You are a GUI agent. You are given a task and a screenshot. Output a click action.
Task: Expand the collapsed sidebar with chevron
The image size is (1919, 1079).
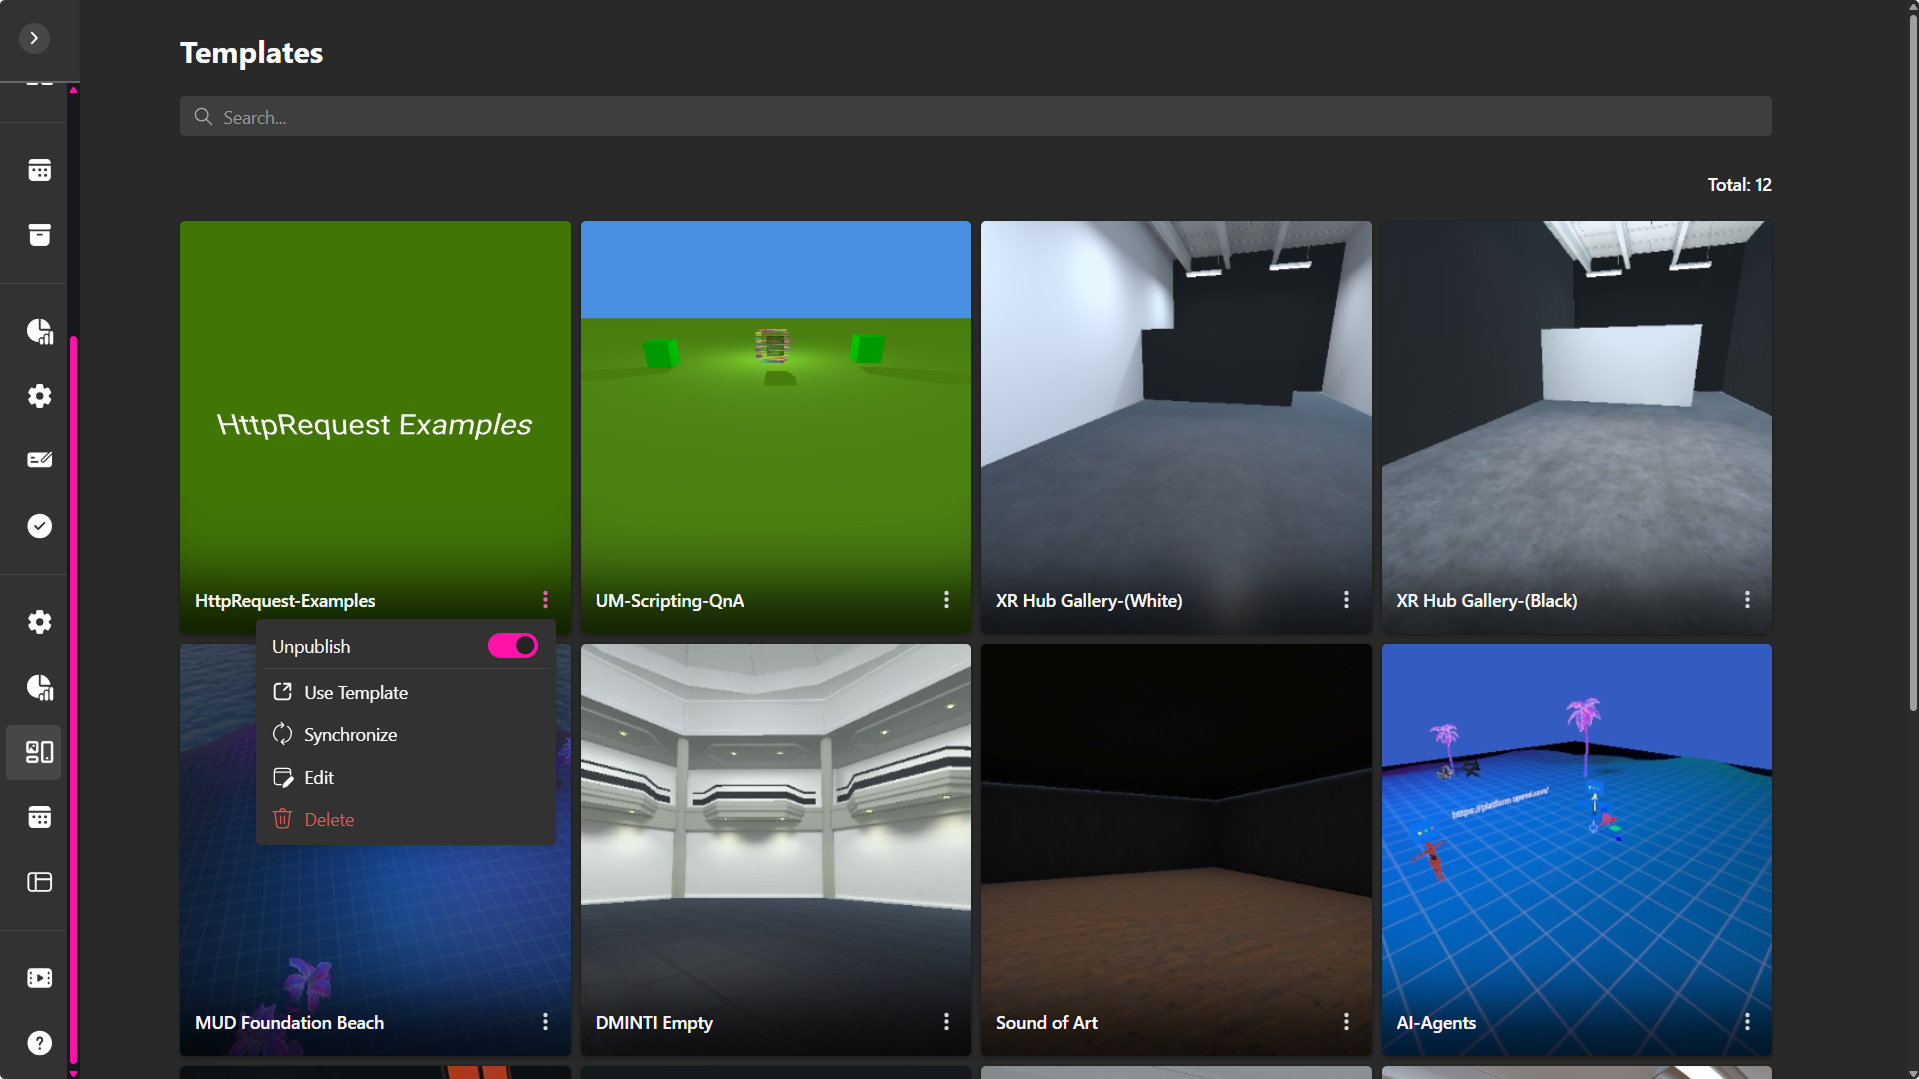pyautogui.click(x=34, y=38)
